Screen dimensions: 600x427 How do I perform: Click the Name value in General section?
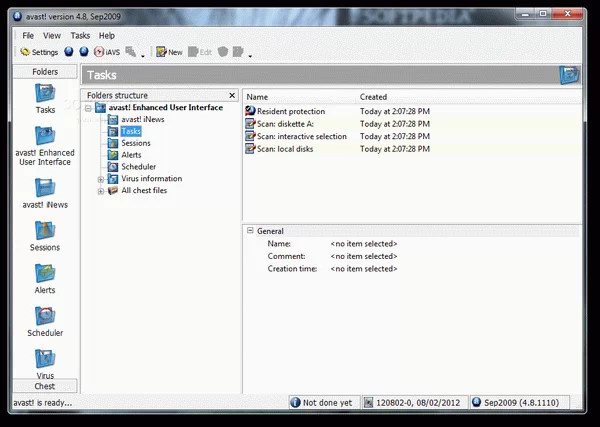364,244
